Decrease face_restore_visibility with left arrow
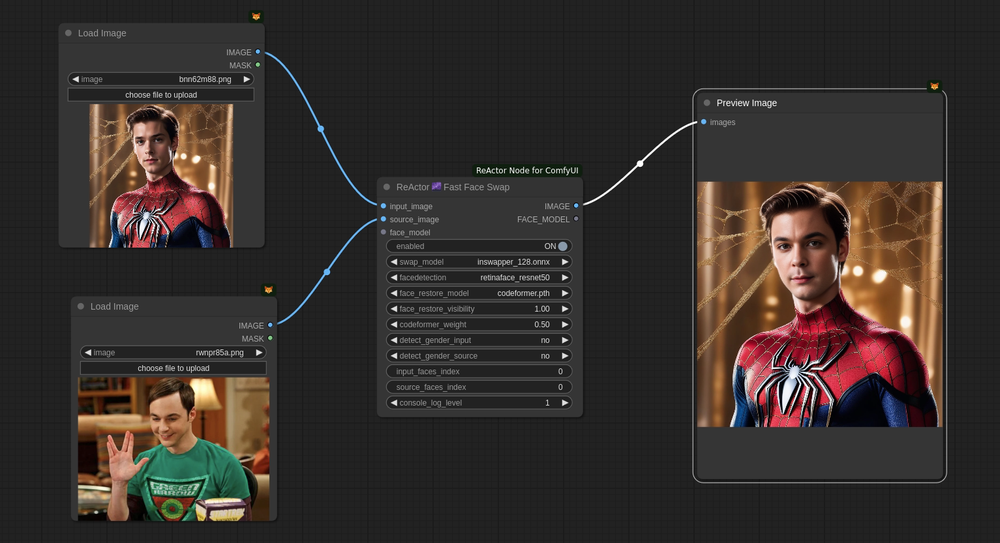 coord(393,309)
